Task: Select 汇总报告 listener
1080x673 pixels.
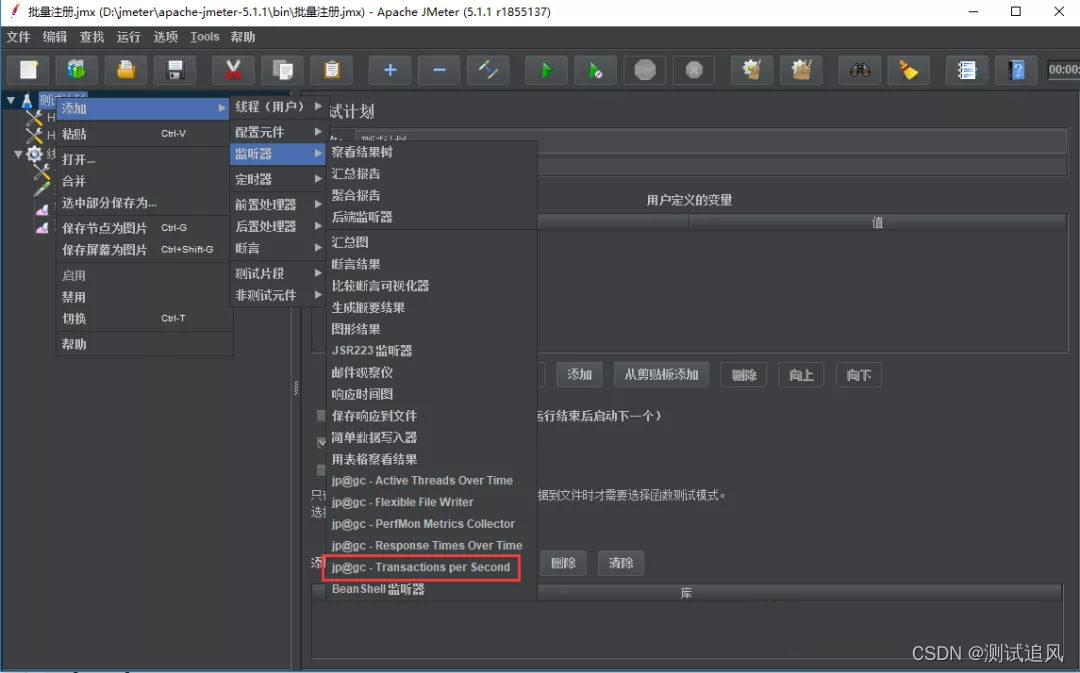Action: click(431, 174)
